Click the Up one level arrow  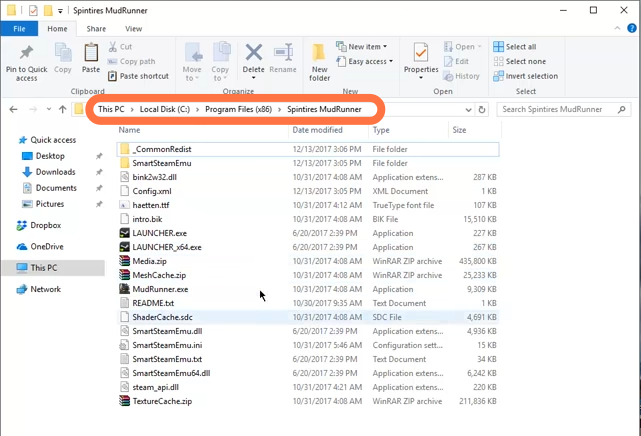pos(63,109)
